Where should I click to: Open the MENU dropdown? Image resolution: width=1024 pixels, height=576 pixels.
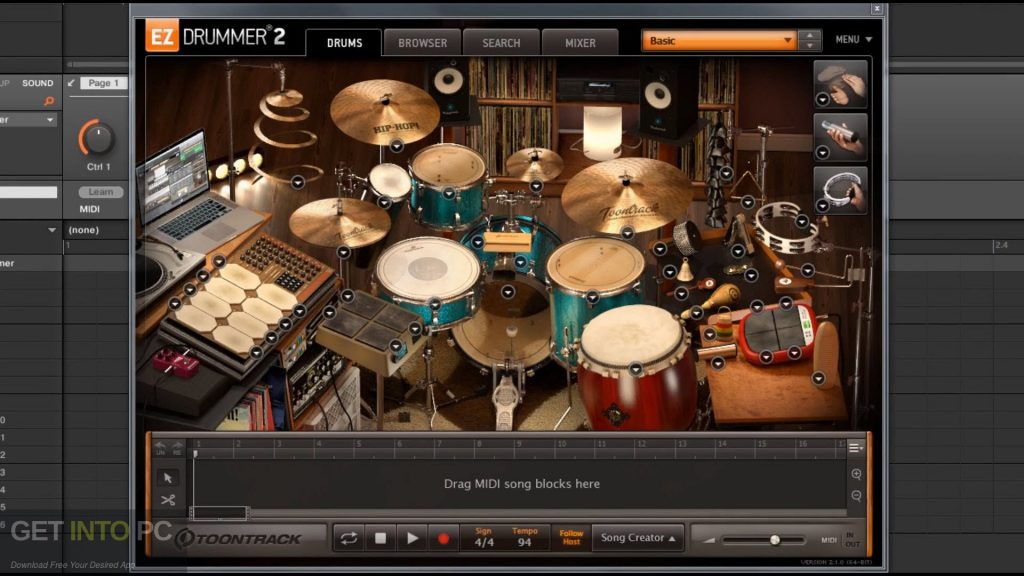(x=854, y=39)
